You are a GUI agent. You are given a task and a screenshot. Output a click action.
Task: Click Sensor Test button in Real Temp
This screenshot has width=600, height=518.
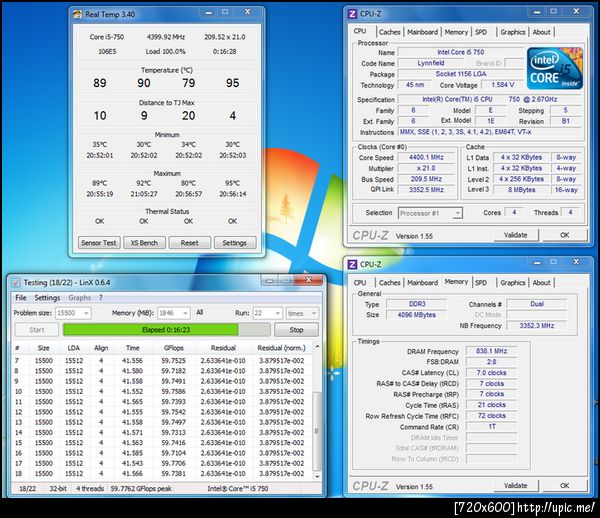99,243
